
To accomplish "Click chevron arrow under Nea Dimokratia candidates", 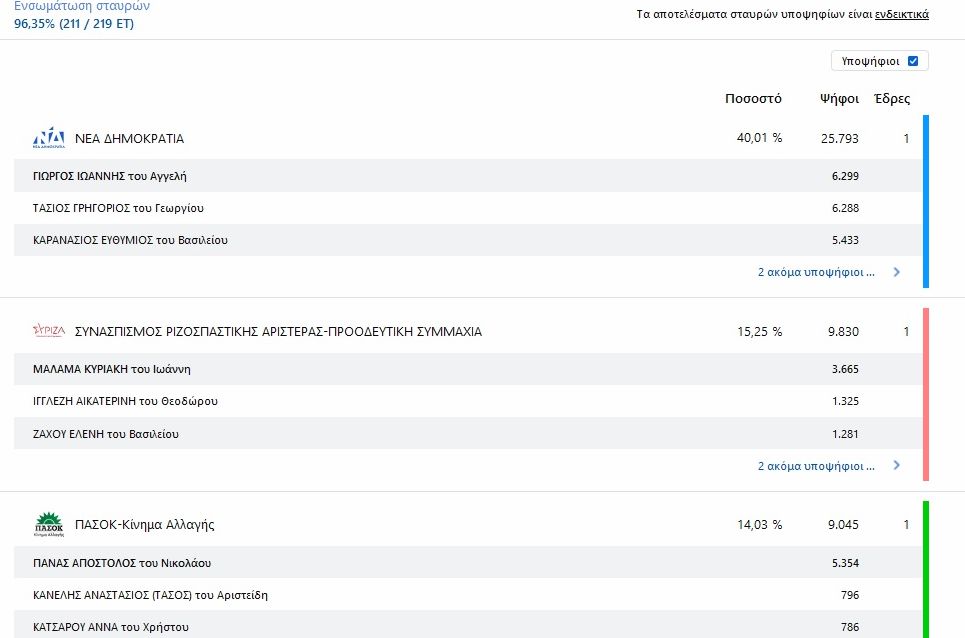I will pyautogui.click(x=896, y=272).
